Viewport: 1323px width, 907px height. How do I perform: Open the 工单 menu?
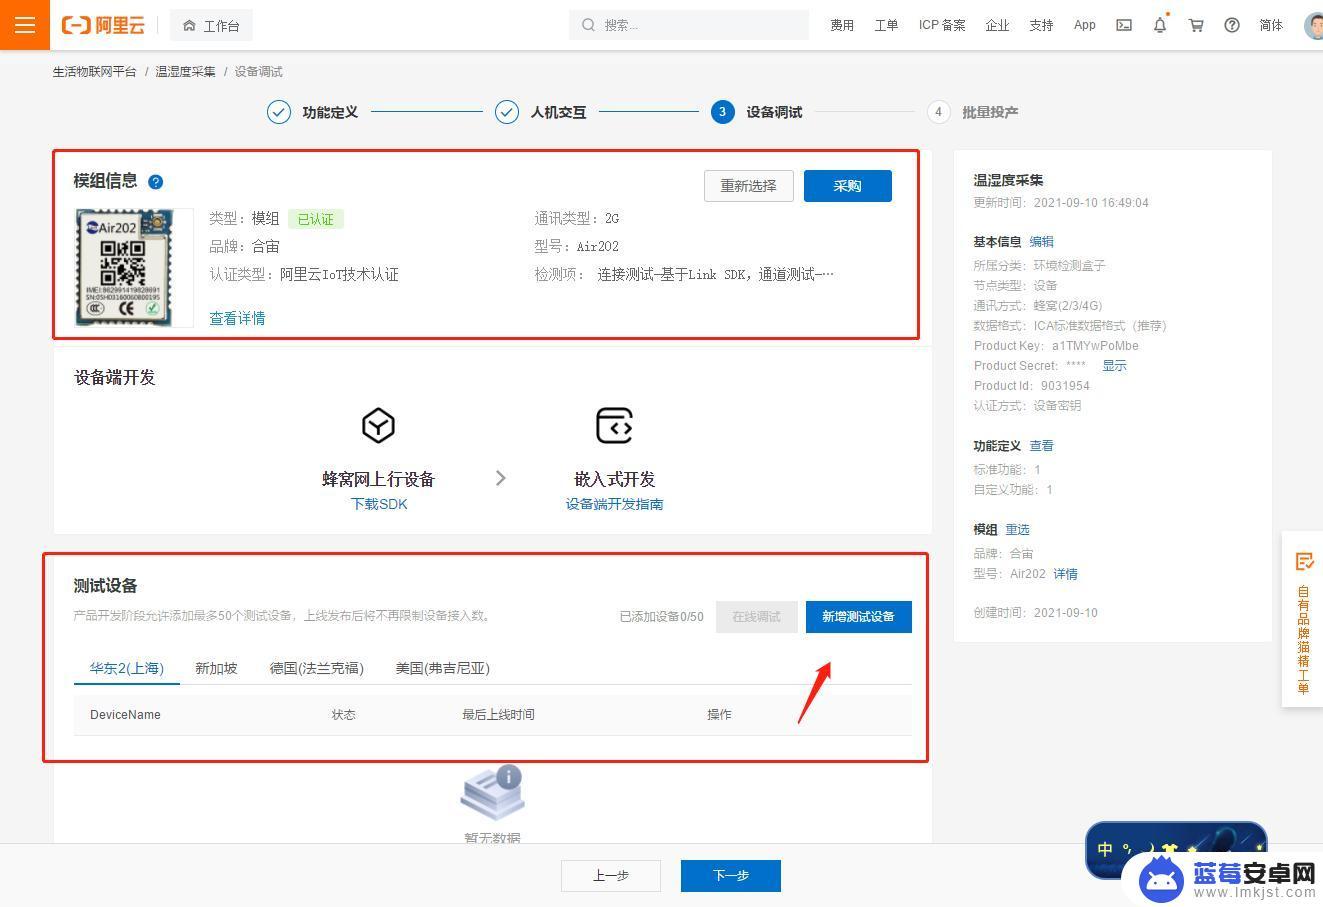pos(886,25)
